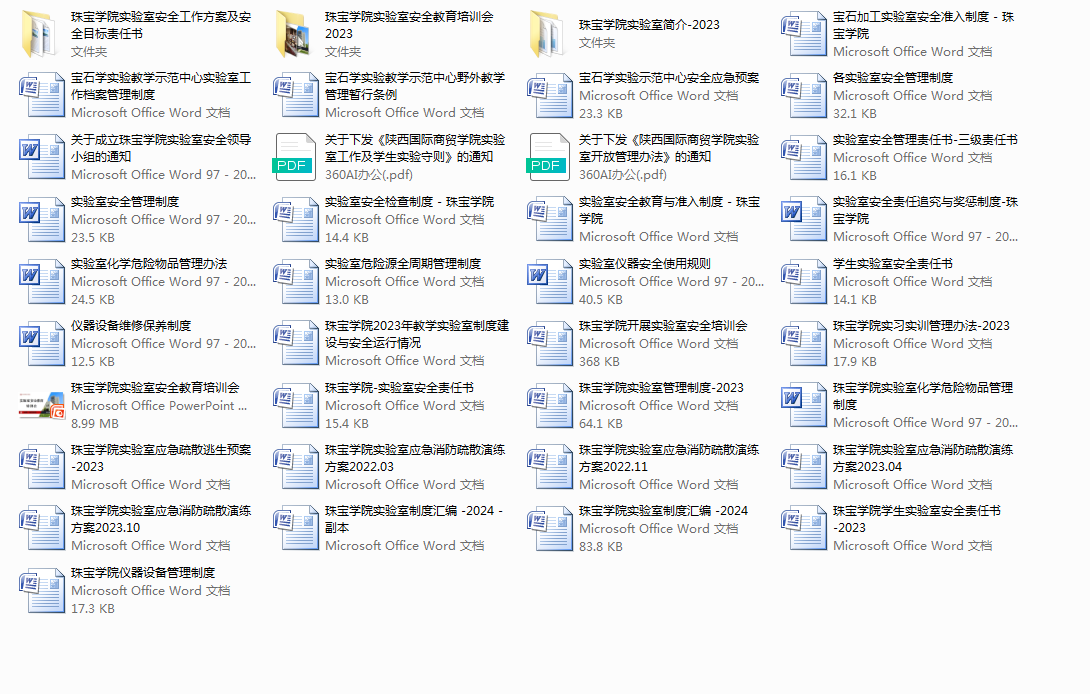Click the Word icon for 实验室化学危险物品管理办法
Viewport: 1090px width, 694px height.
(x=42, y=281)
